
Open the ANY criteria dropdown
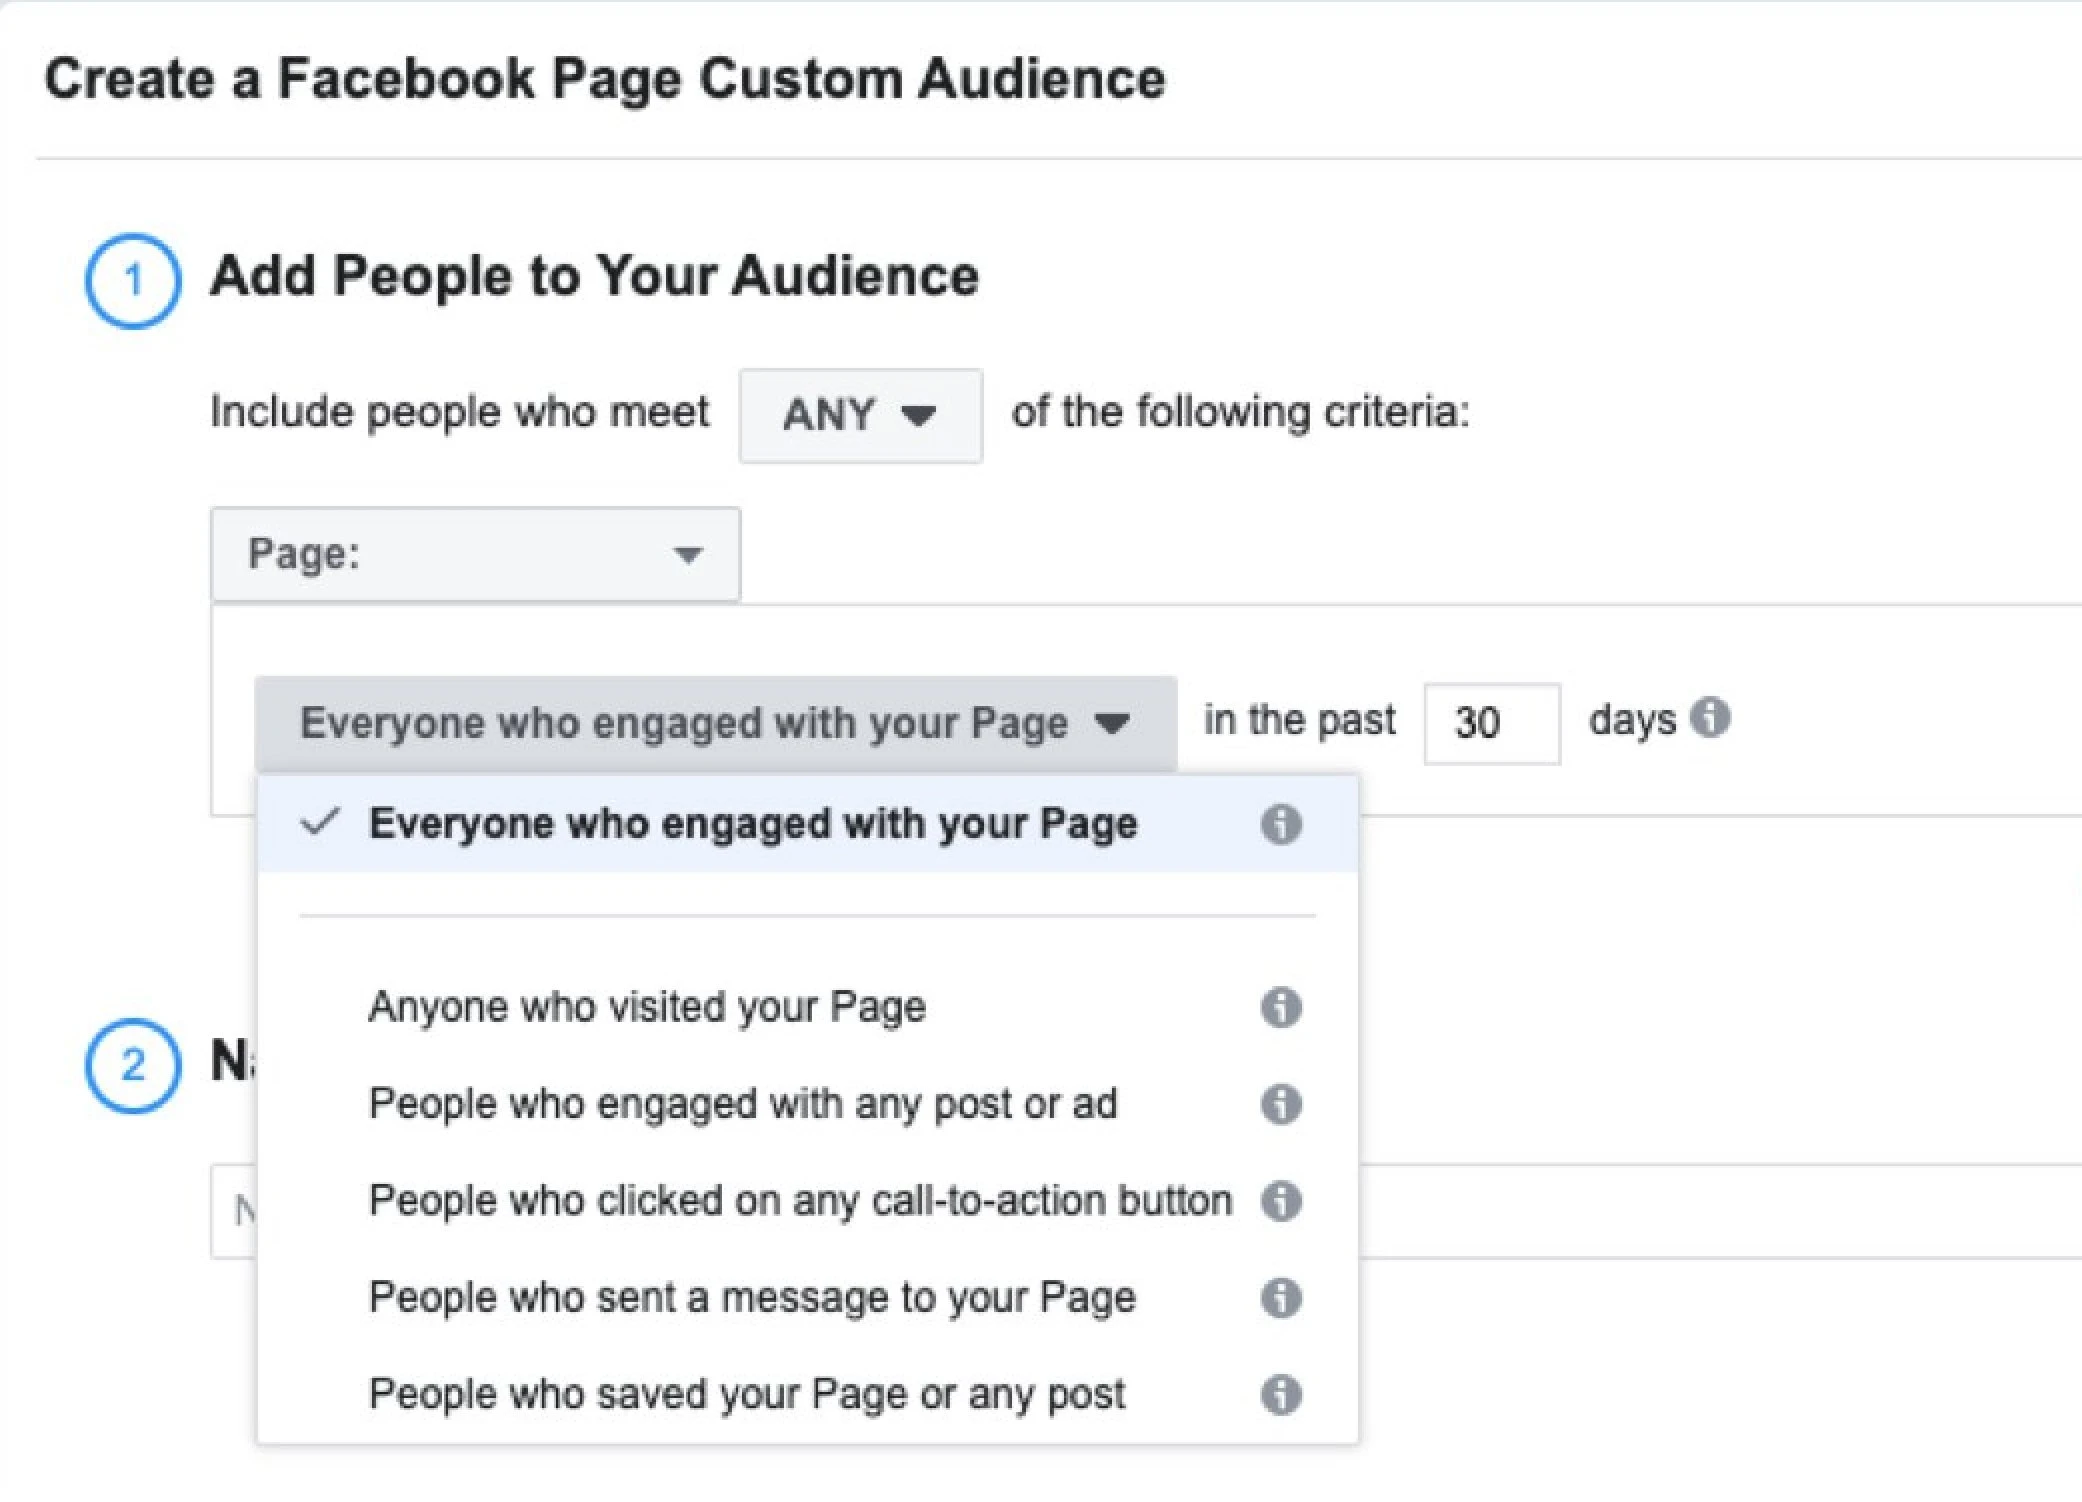pyautogui.click(x=860, y=415)
